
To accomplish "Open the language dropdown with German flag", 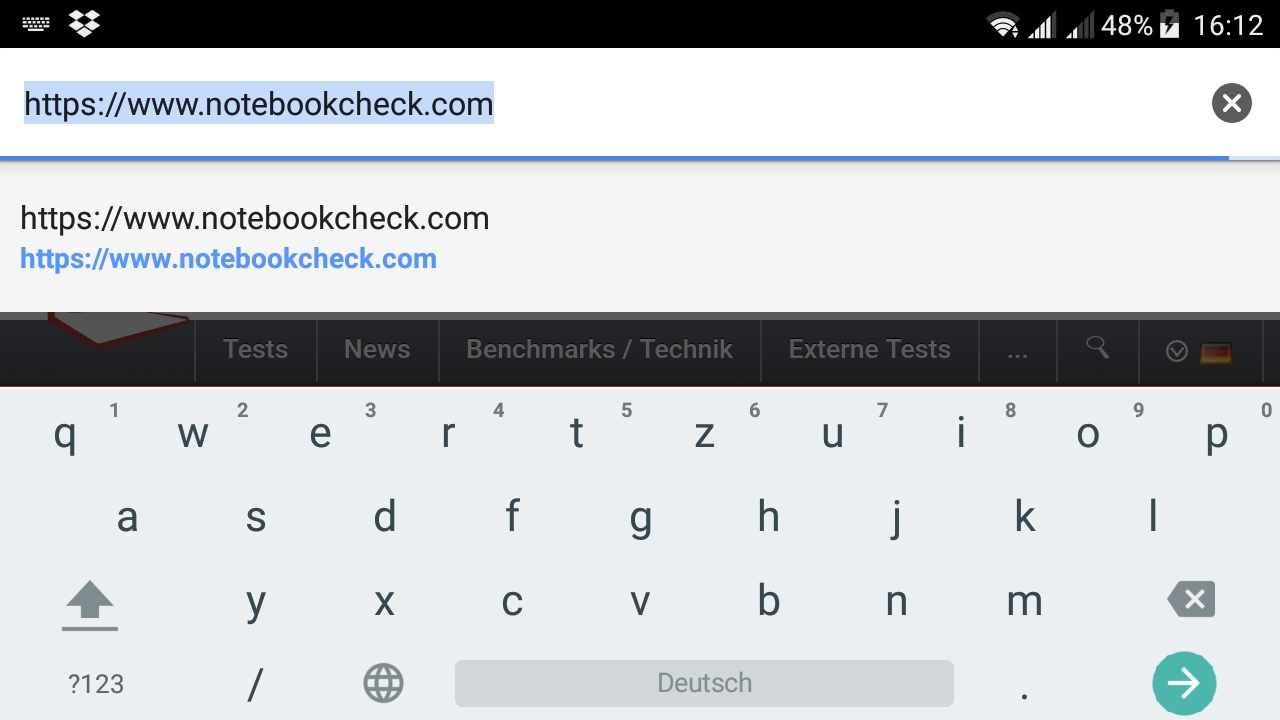I will [x=1199, y=351].
